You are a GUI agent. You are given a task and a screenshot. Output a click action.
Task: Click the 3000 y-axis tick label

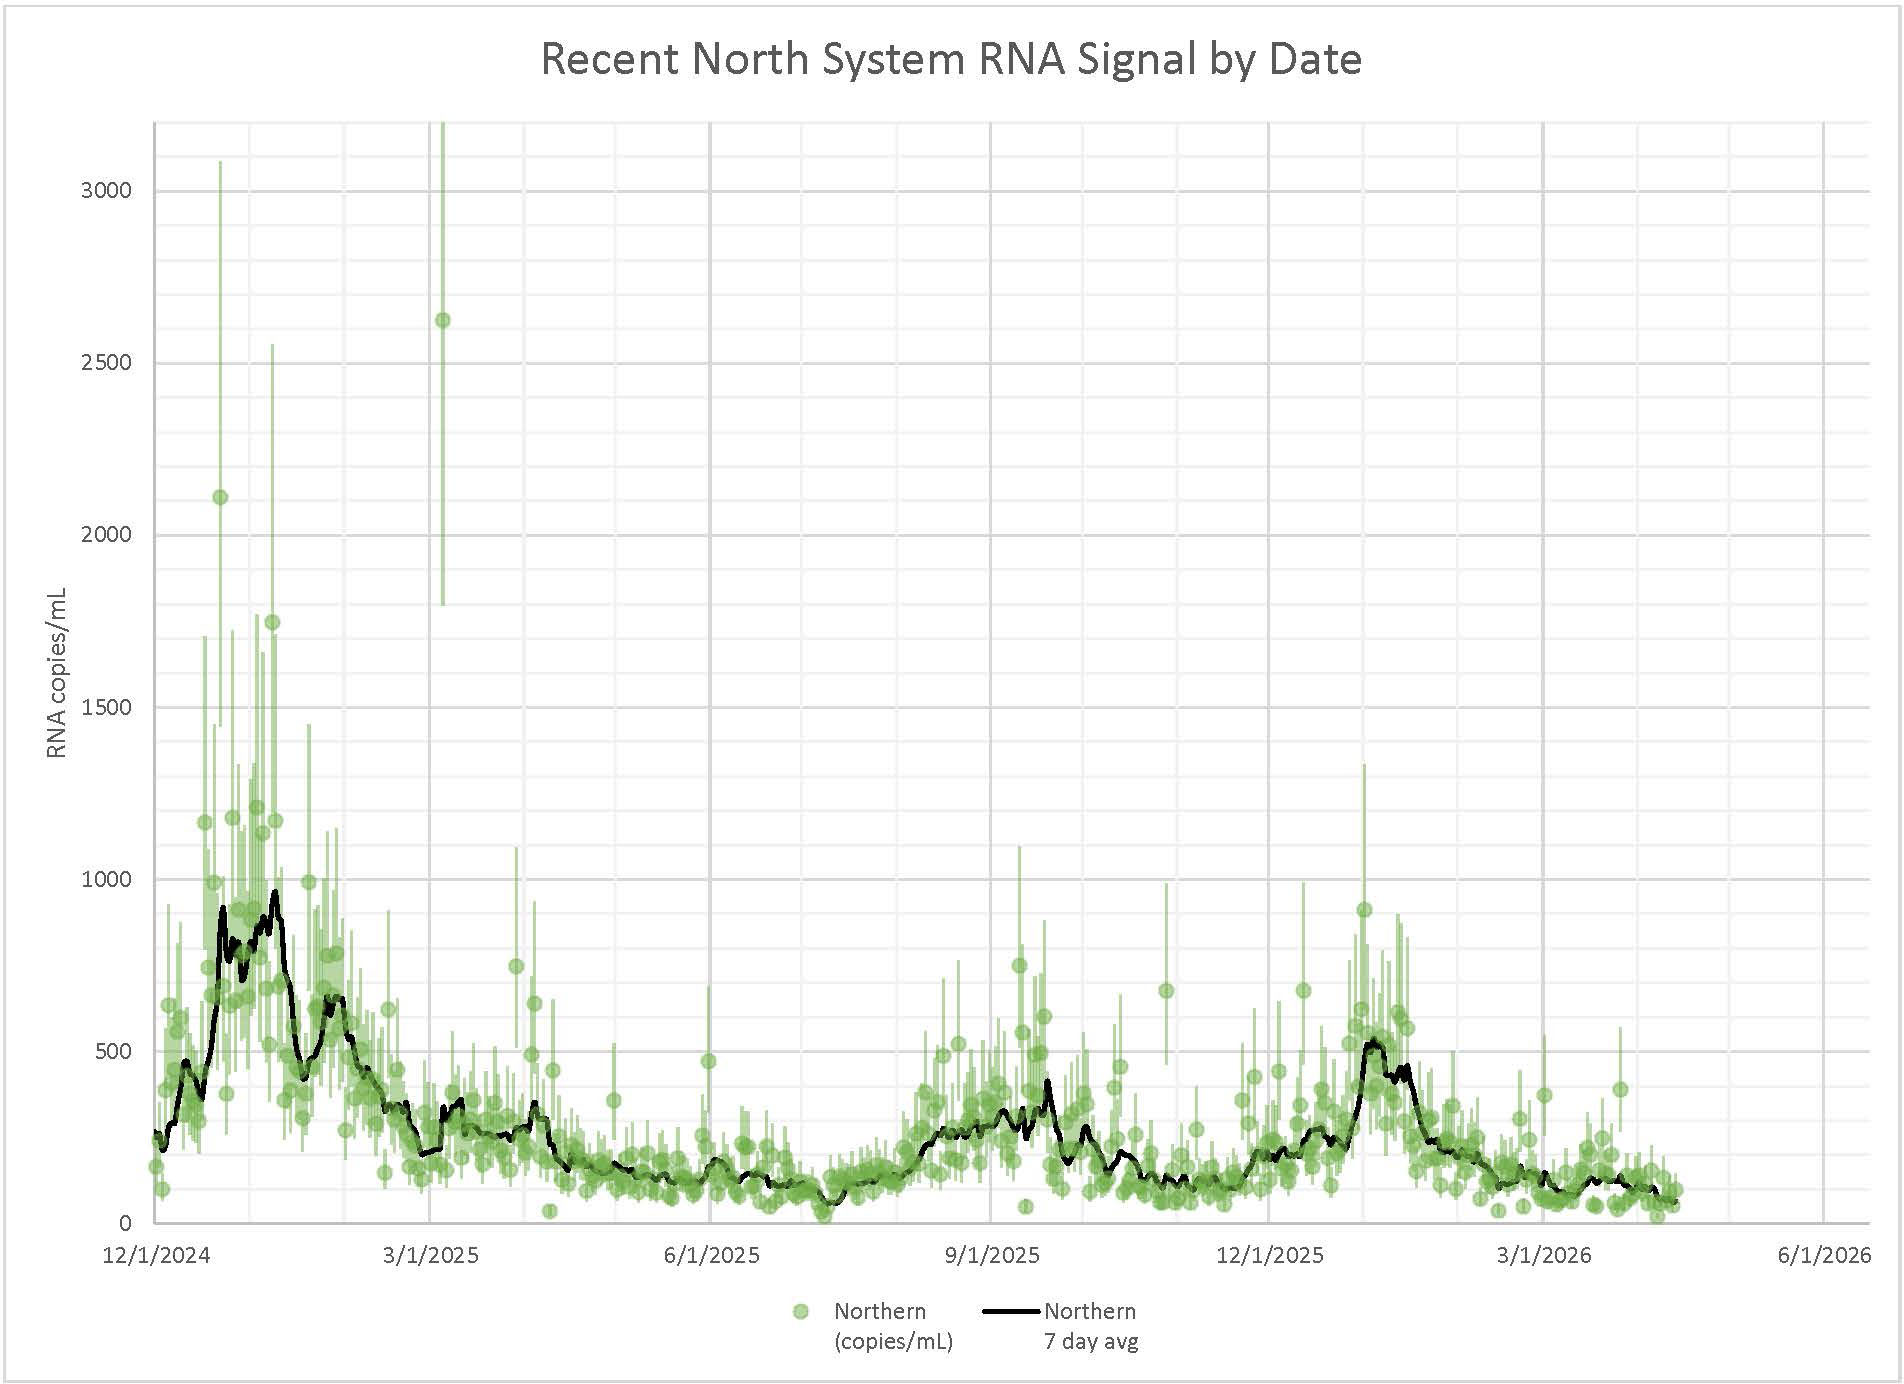pyautogui.click(x=106, y=191)
